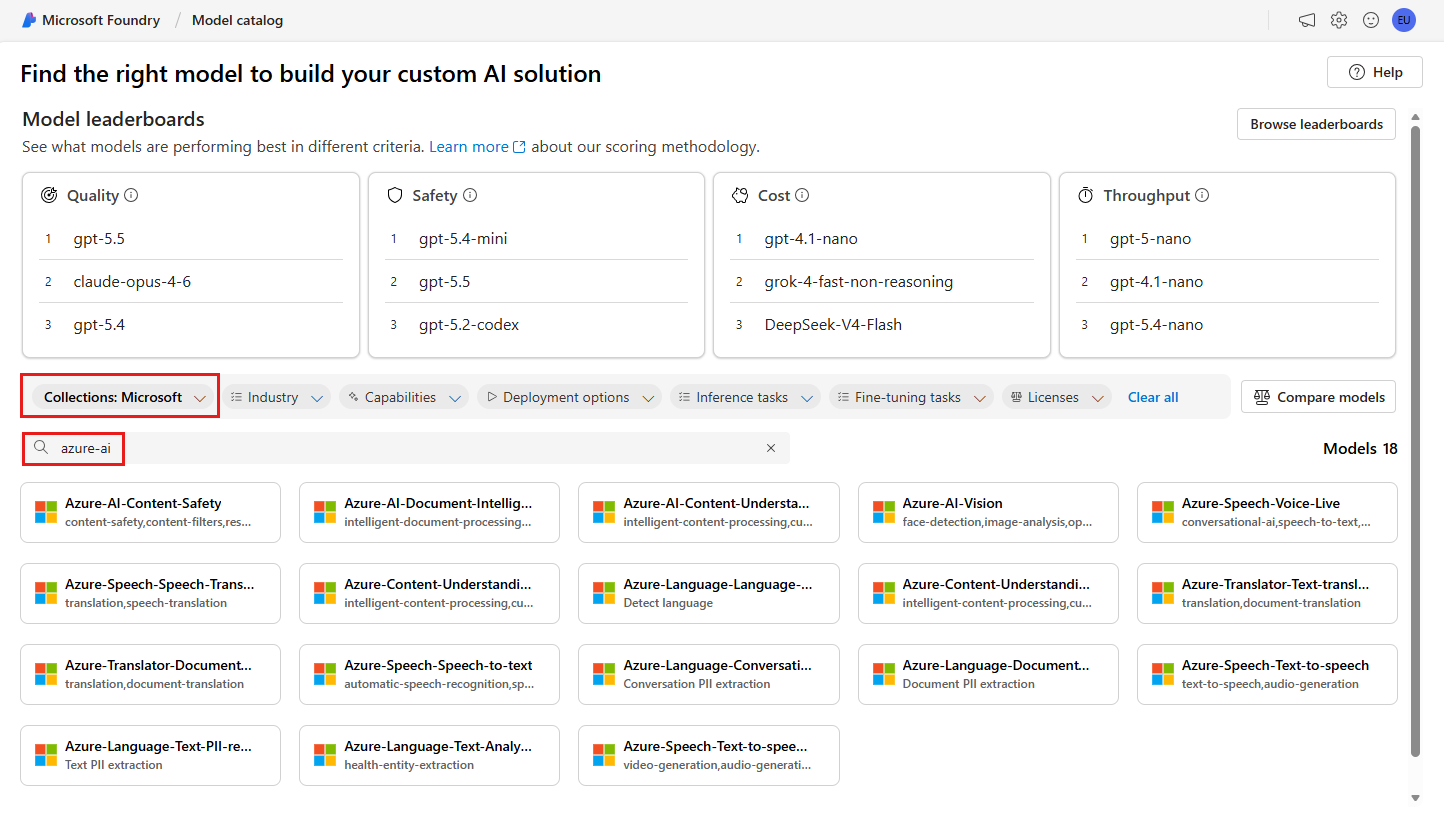
Task: Open the Learn more link
Action: click(x=477, y=147)
